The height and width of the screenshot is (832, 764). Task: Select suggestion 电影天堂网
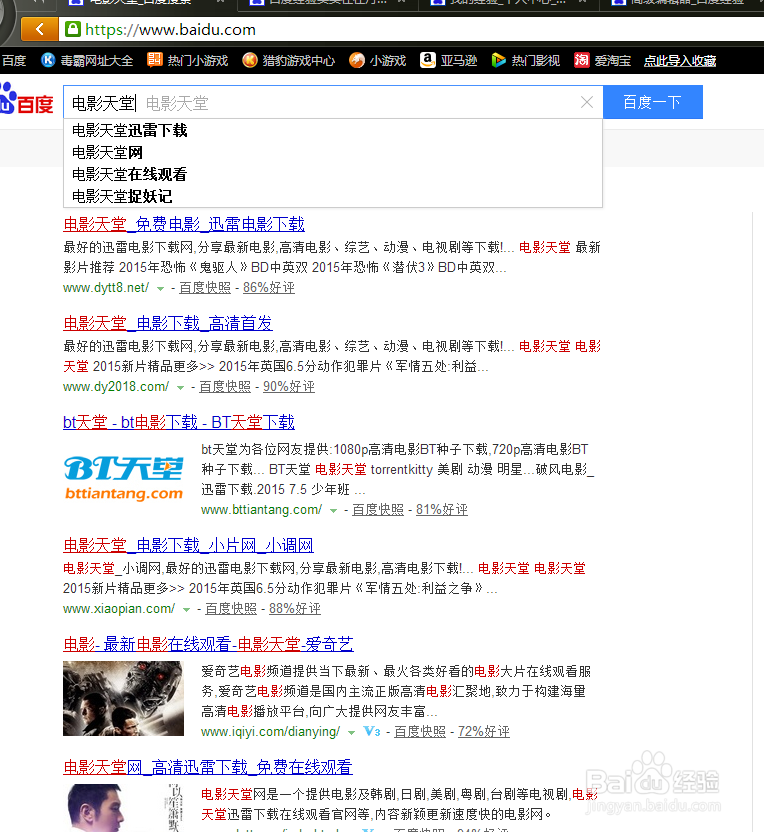tap(333, 153)
